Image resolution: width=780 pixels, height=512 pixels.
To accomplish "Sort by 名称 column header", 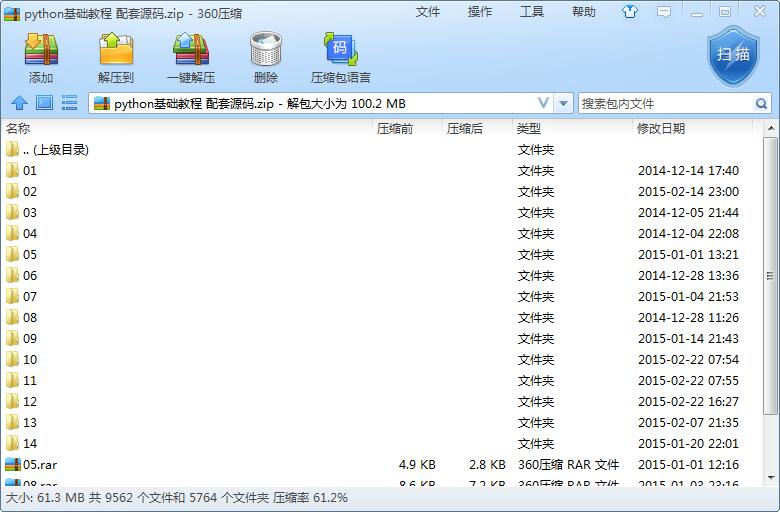I will [18, 128].
